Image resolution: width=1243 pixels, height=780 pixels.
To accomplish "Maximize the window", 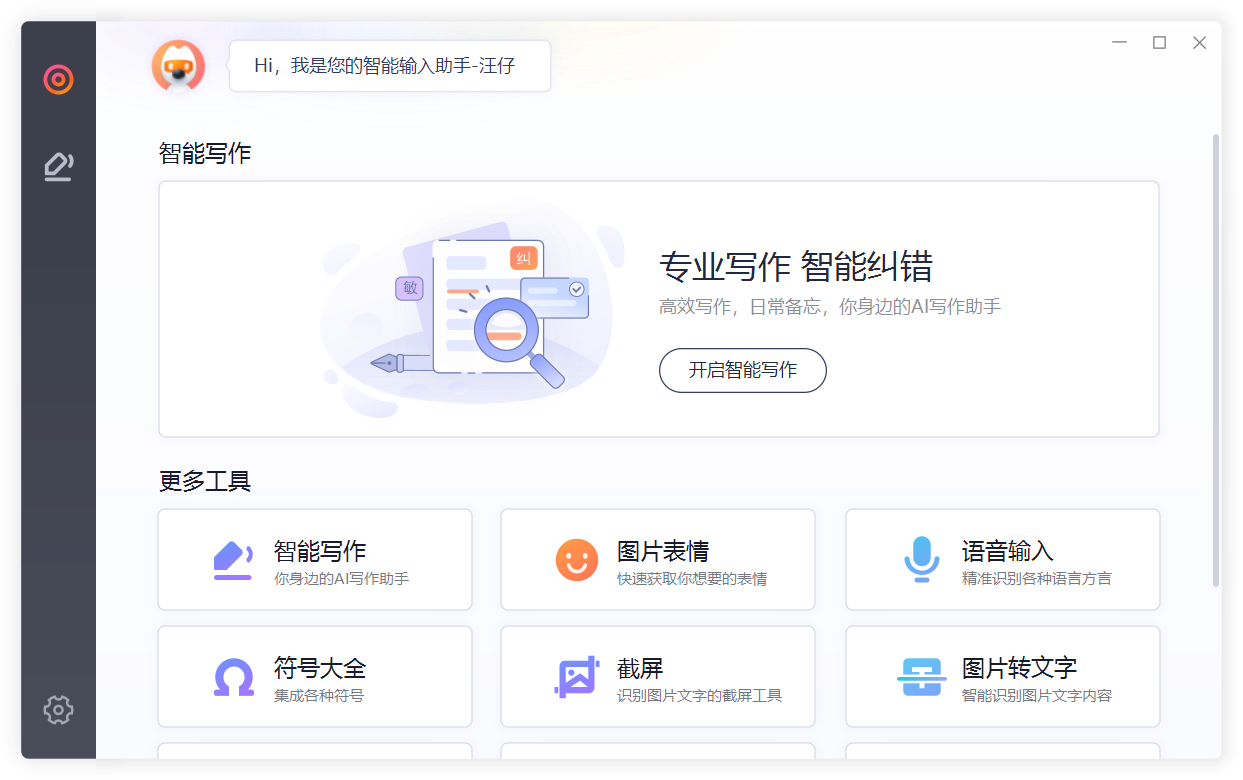I will (1159, 43).
